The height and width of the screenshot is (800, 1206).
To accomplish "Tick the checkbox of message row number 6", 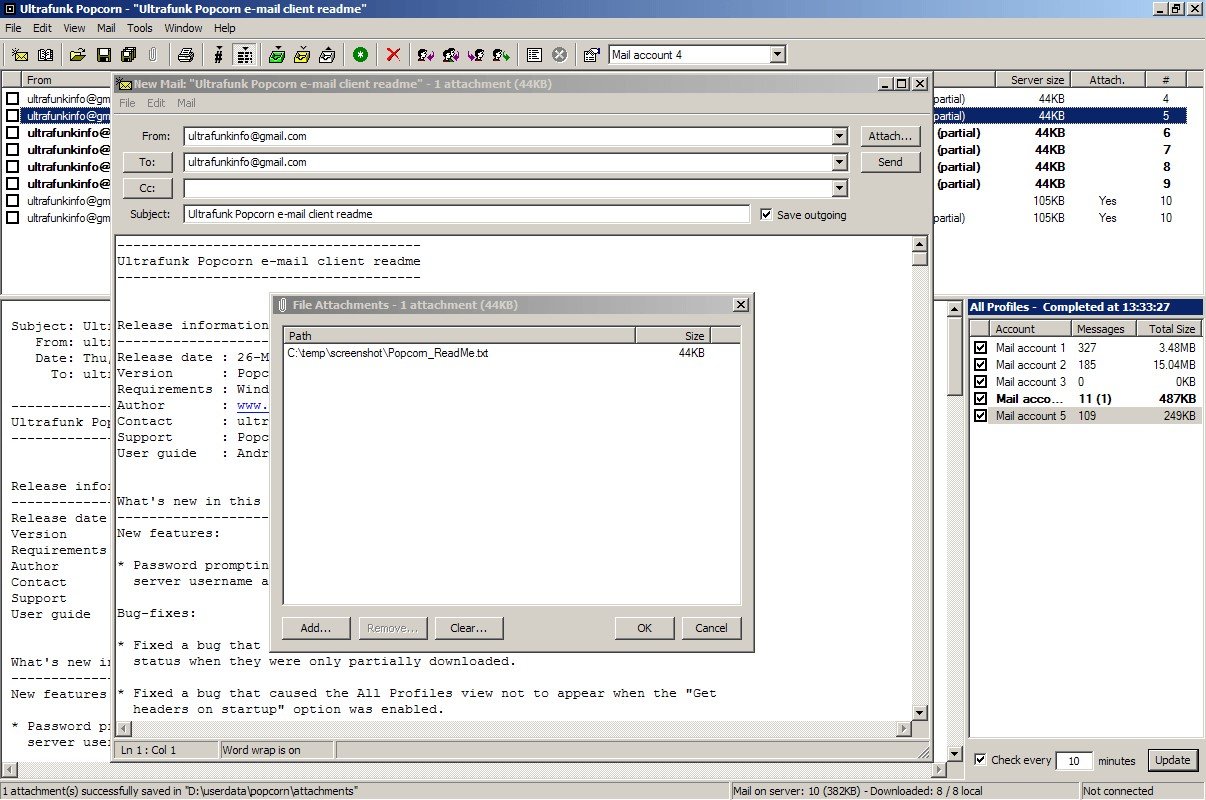I will click(x=13, y=133).
